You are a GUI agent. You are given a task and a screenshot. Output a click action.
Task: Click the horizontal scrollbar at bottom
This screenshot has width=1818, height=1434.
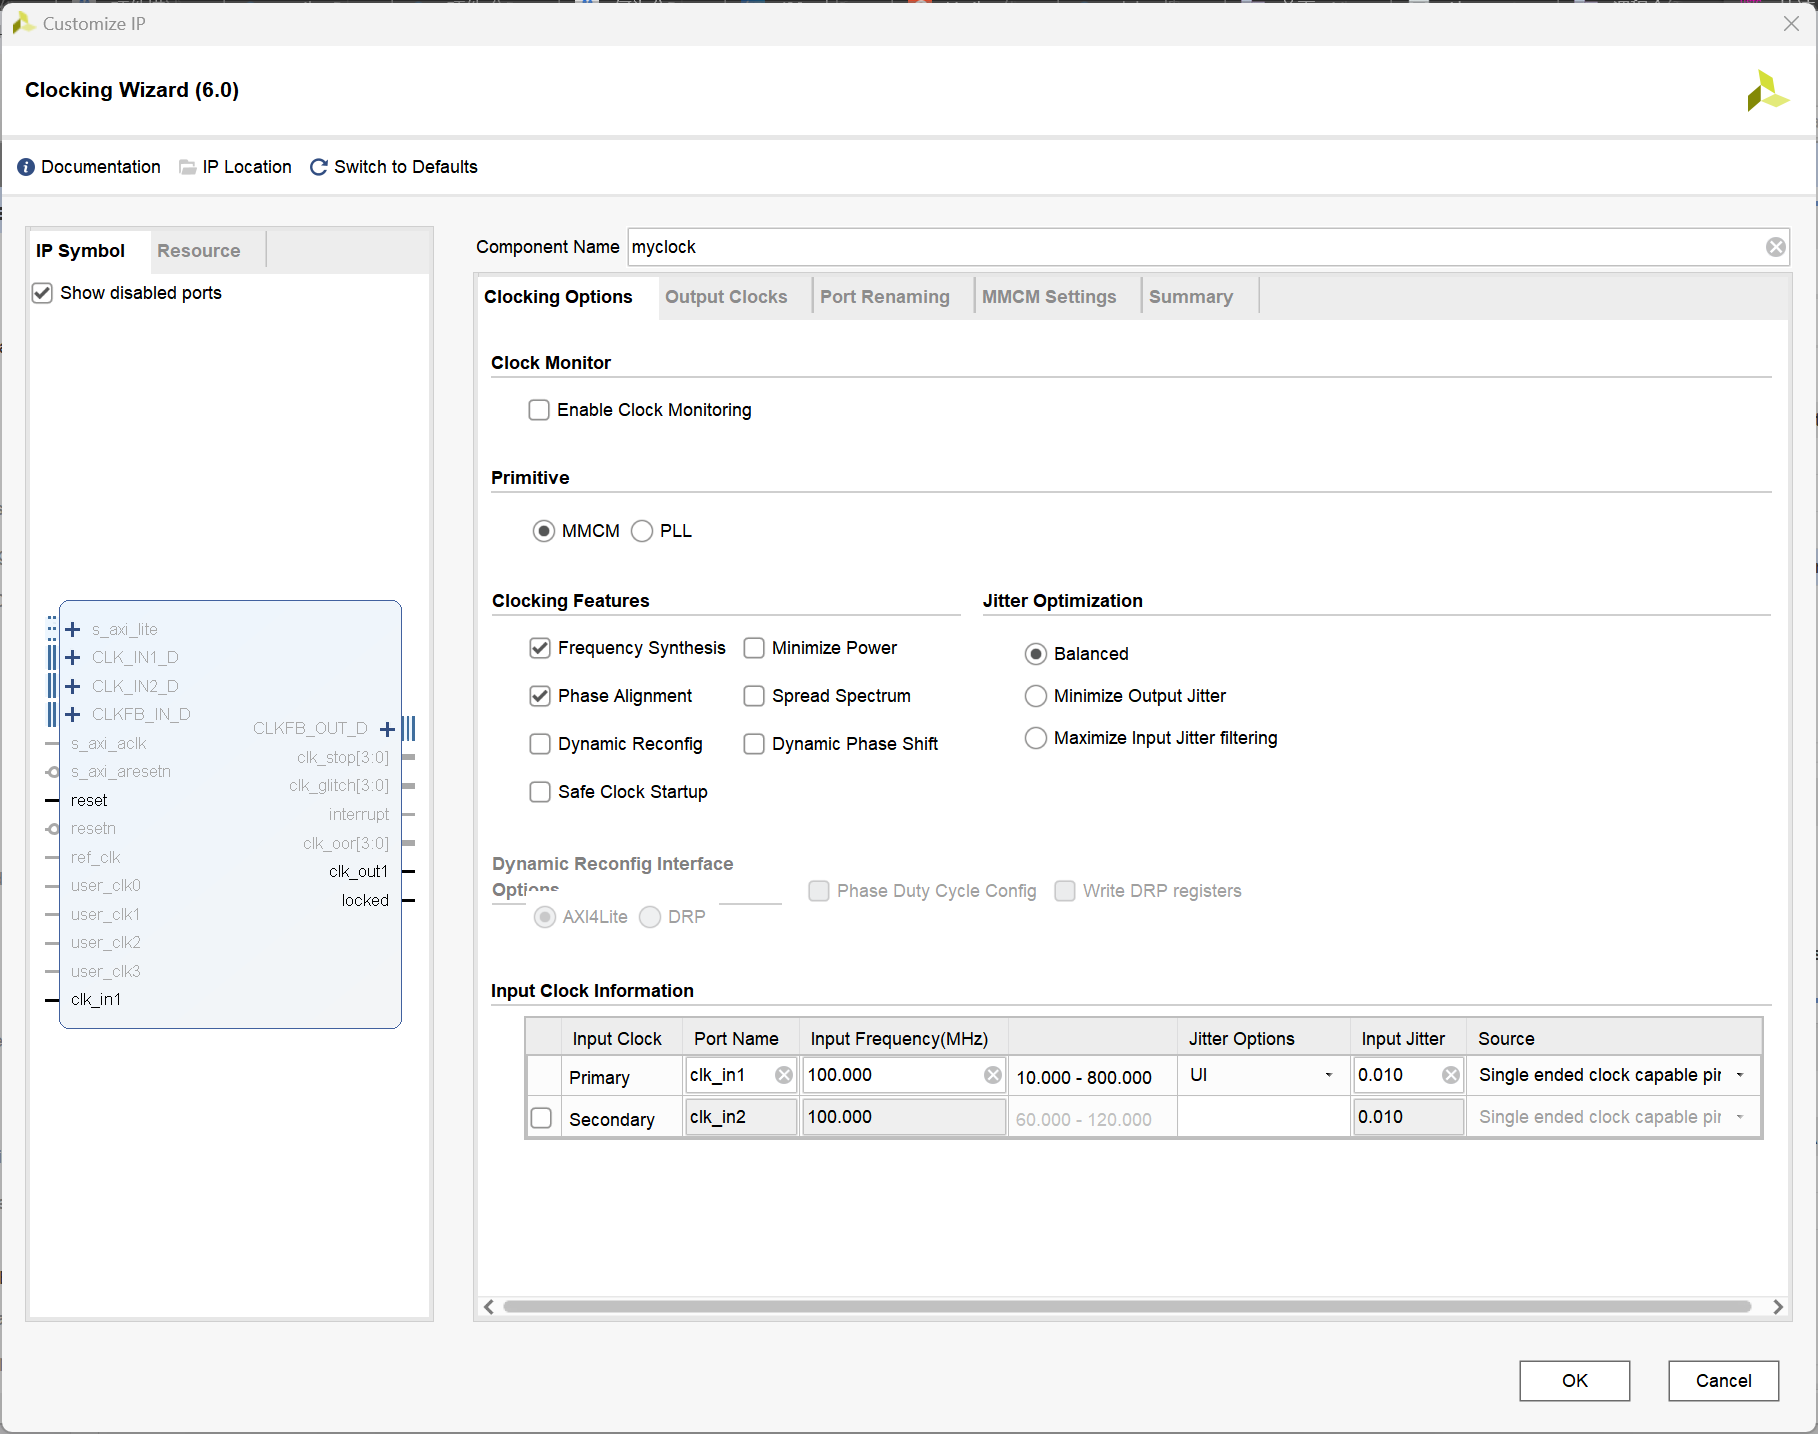(1127, 1307)
